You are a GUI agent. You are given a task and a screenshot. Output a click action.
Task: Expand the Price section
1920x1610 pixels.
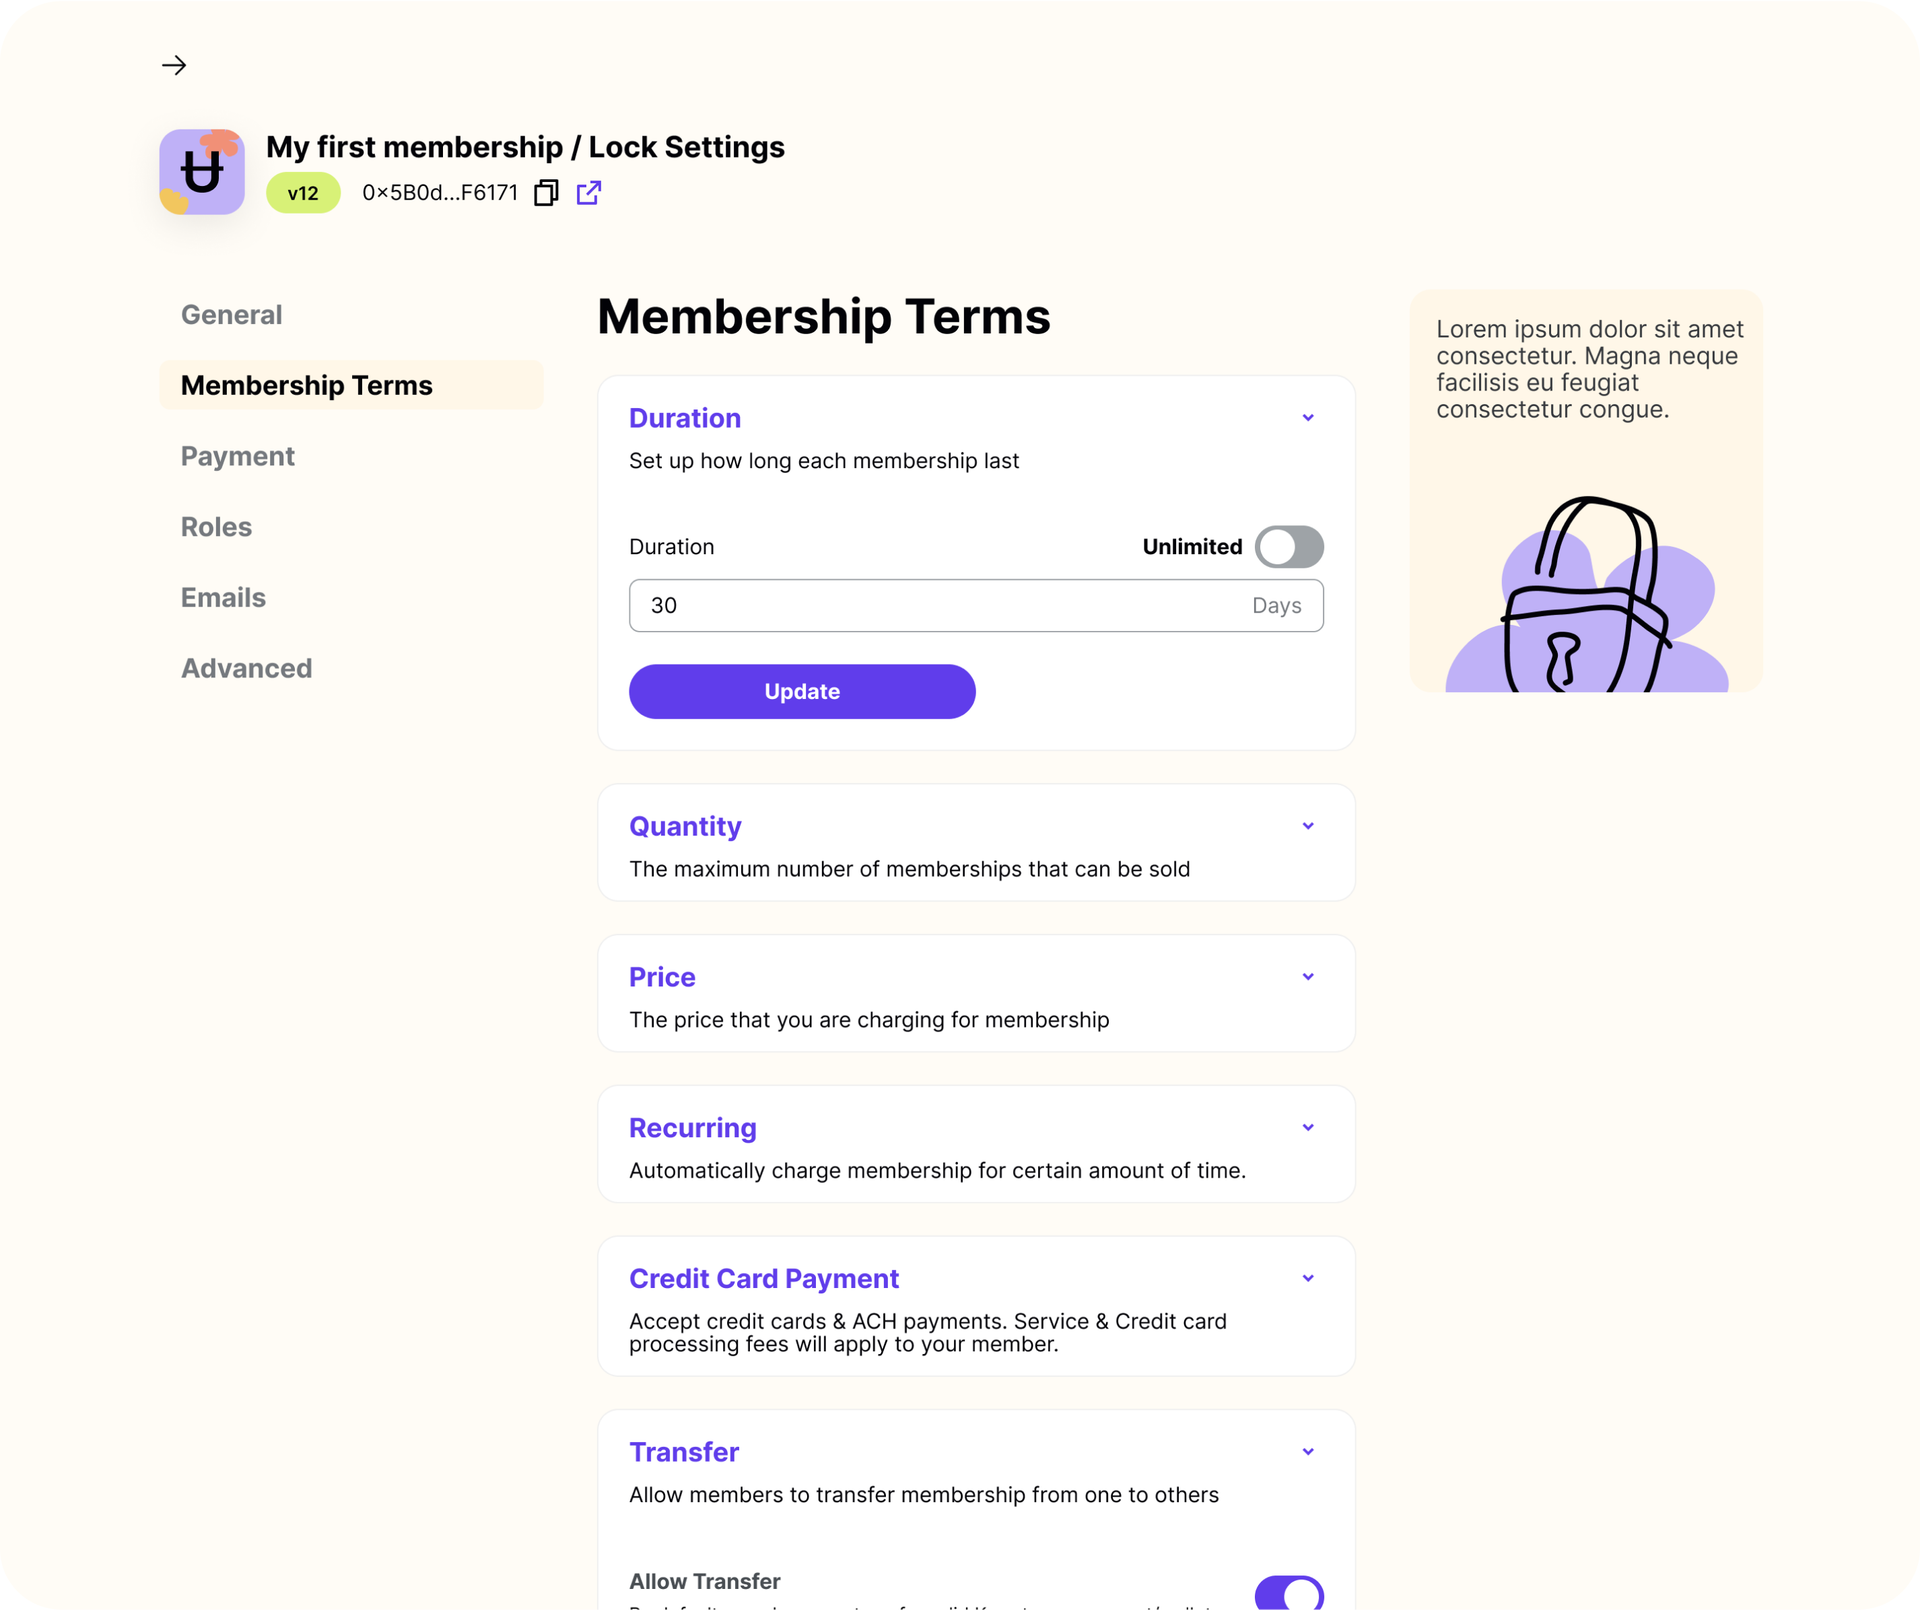click(x=1307, y=976)
